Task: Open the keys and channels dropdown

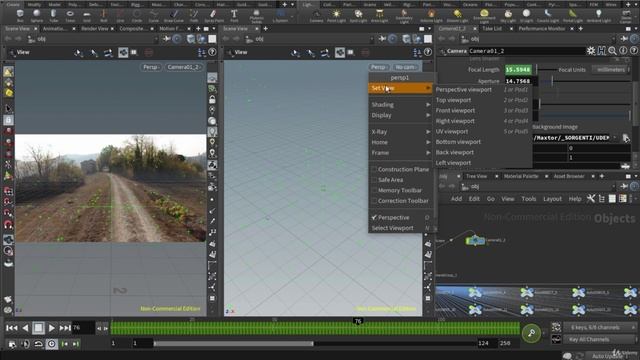Action: coord(600,327)
